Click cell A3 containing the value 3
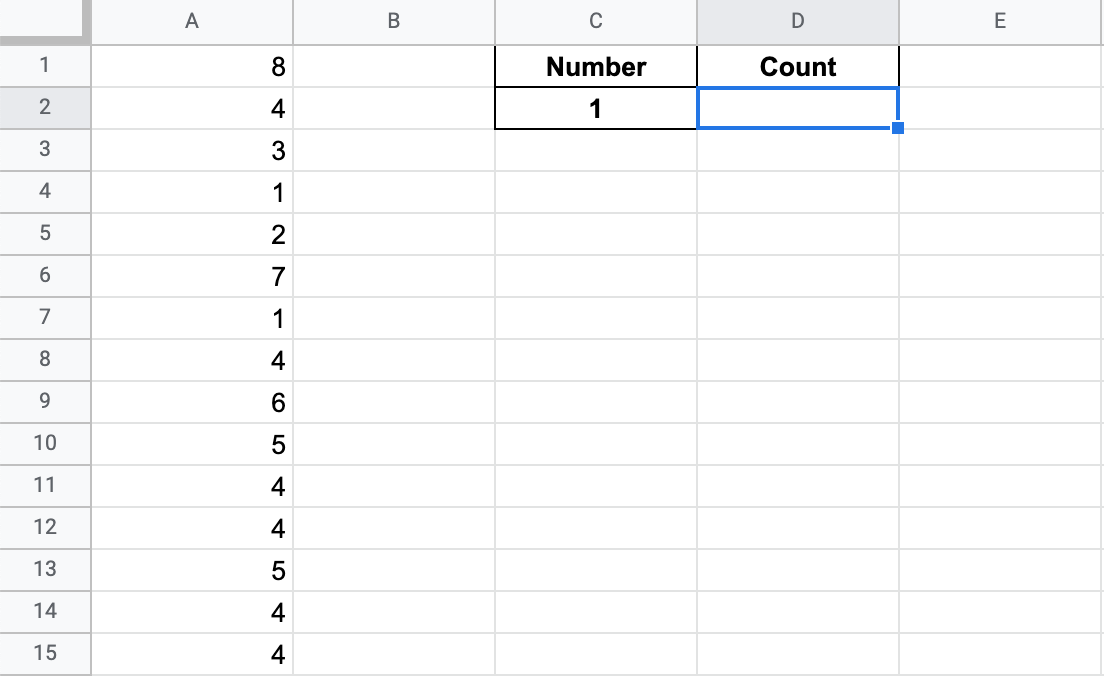1104x676 pixels. (190, 150)
